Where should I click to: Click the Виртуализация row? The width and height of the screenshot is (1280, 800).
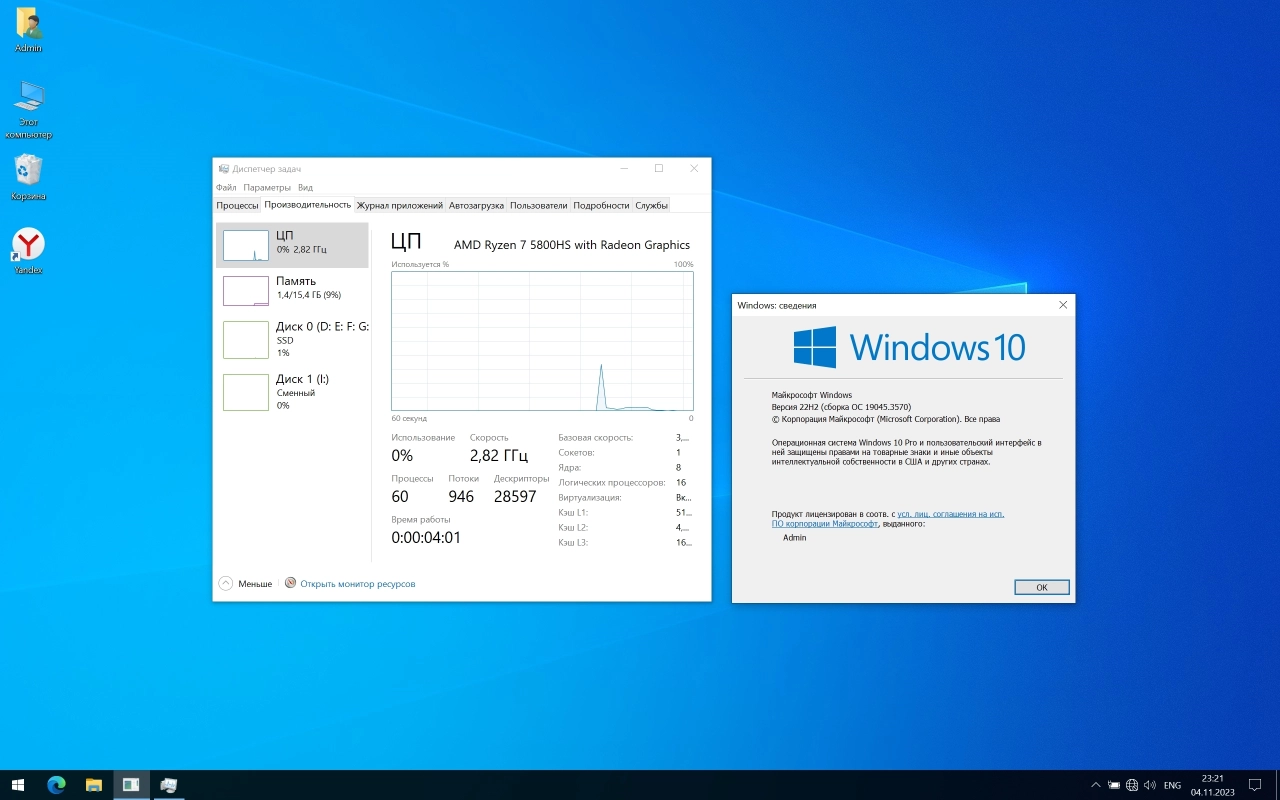[x=624, y=497]
